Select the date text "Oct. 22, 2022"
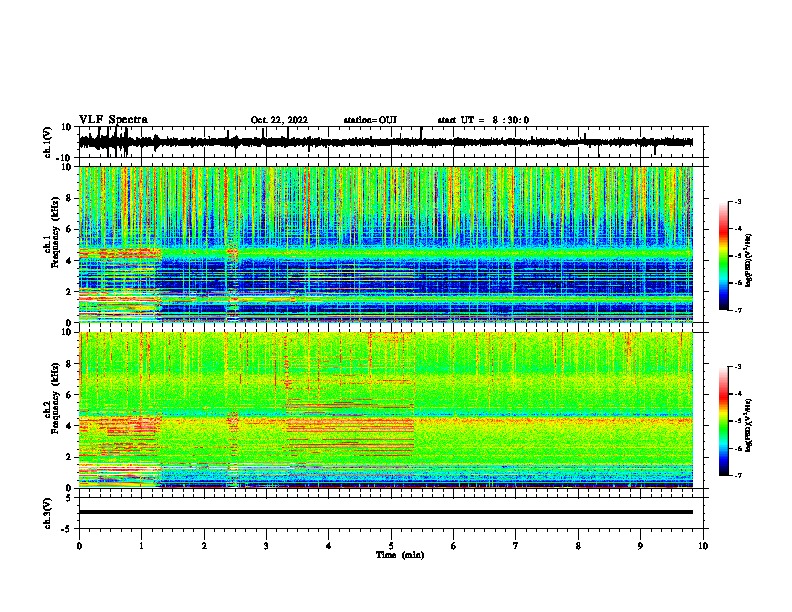The height and width of the screenshot is (612, 792). click(279, 120)
